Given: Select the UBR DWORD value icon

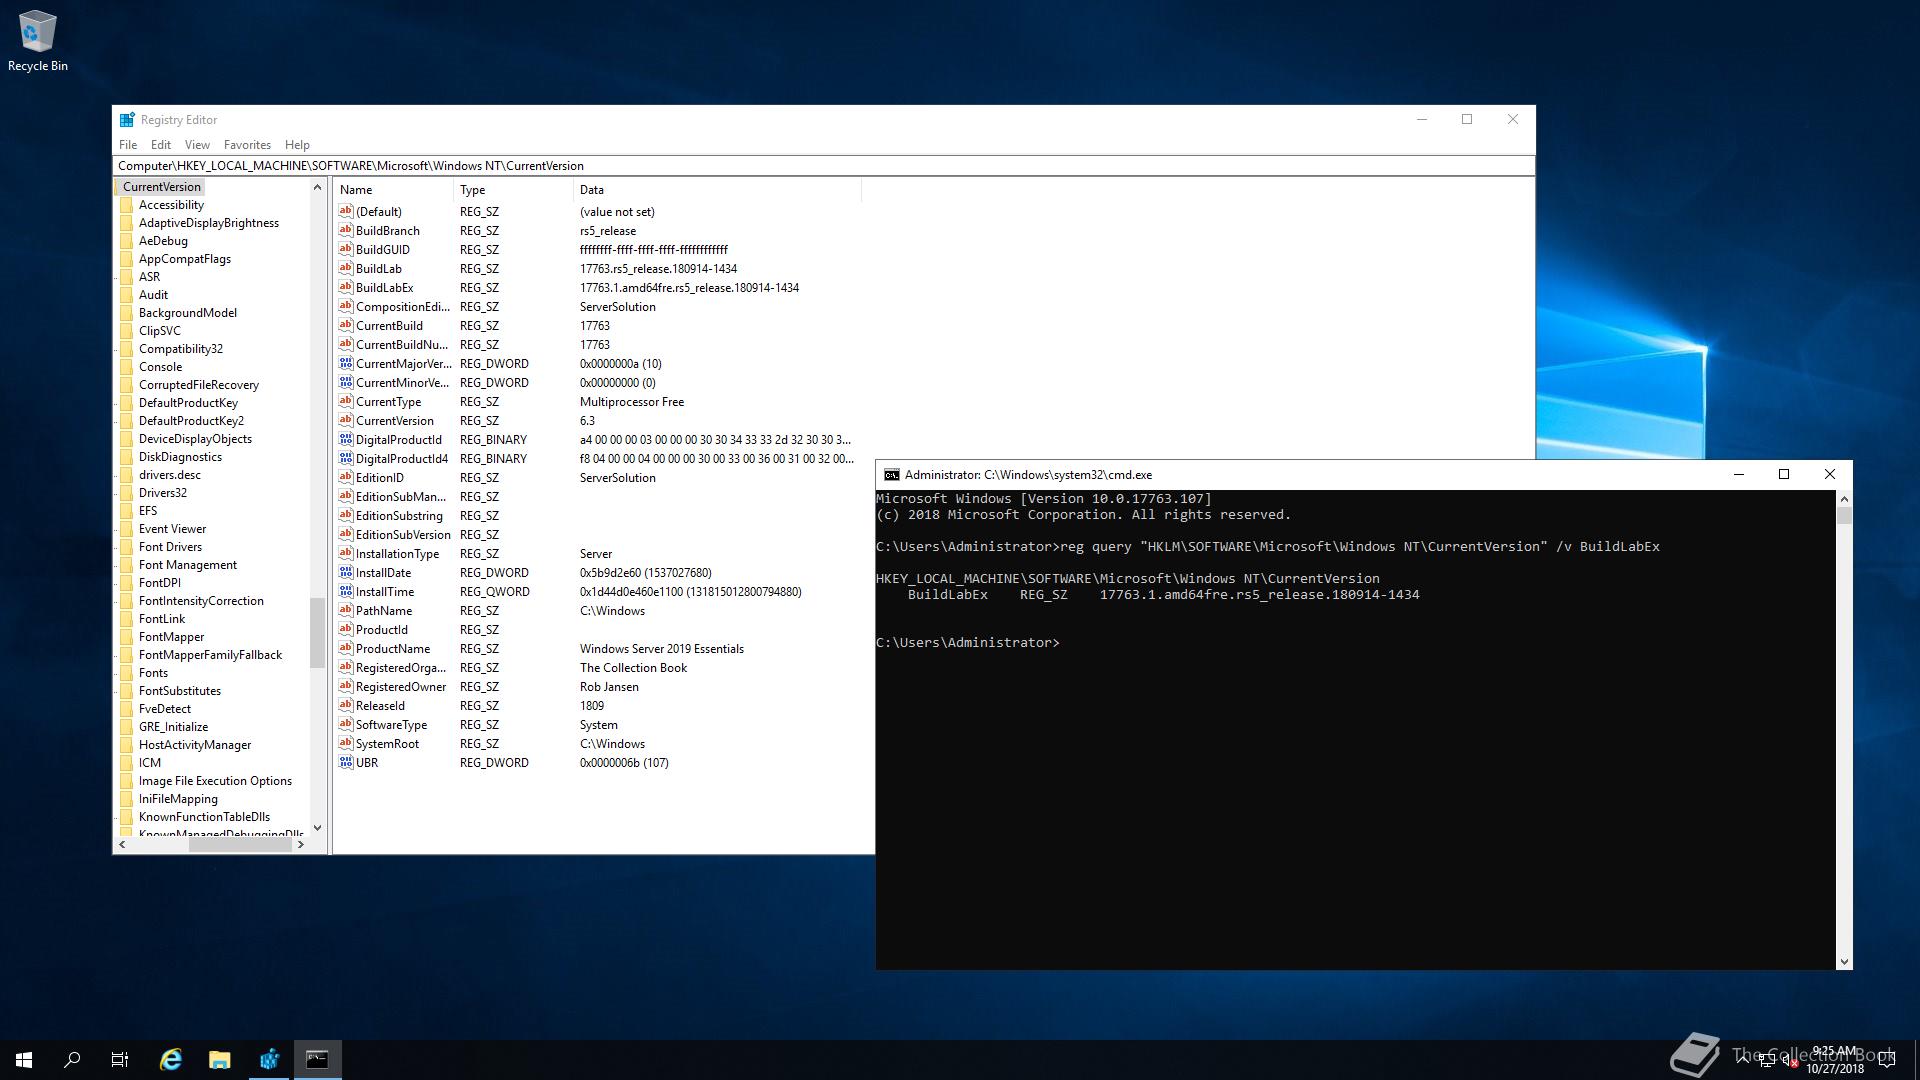Looking at the screenshot, I should coord(346,763).
